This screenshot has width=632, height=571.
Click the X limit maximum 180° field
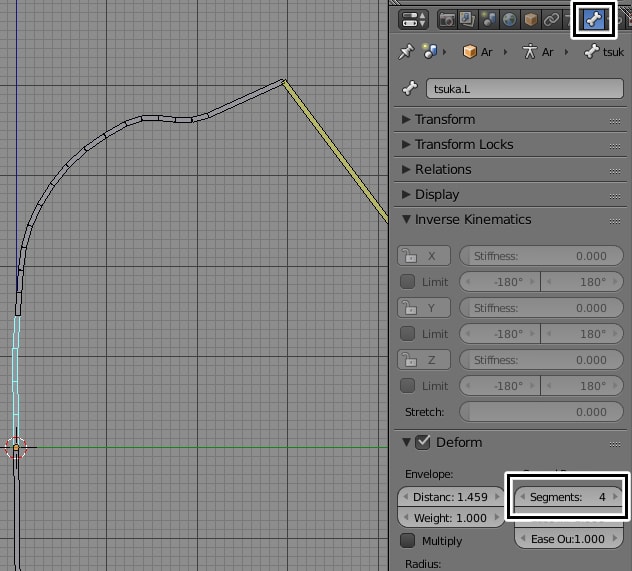pyautogui.click(x=582, y=282)
